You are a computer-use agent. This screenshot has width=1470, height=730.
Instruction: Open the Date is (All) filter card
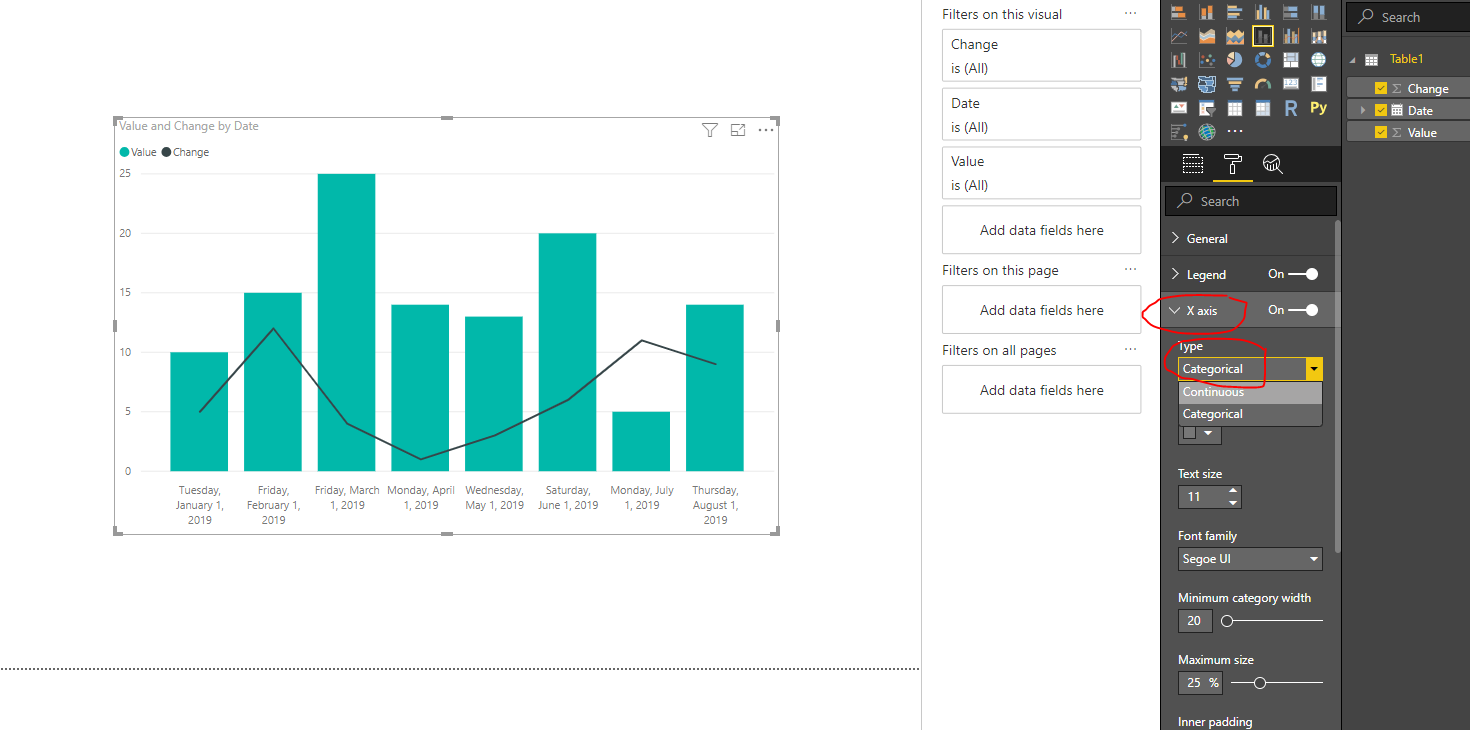click(1041, 114)
